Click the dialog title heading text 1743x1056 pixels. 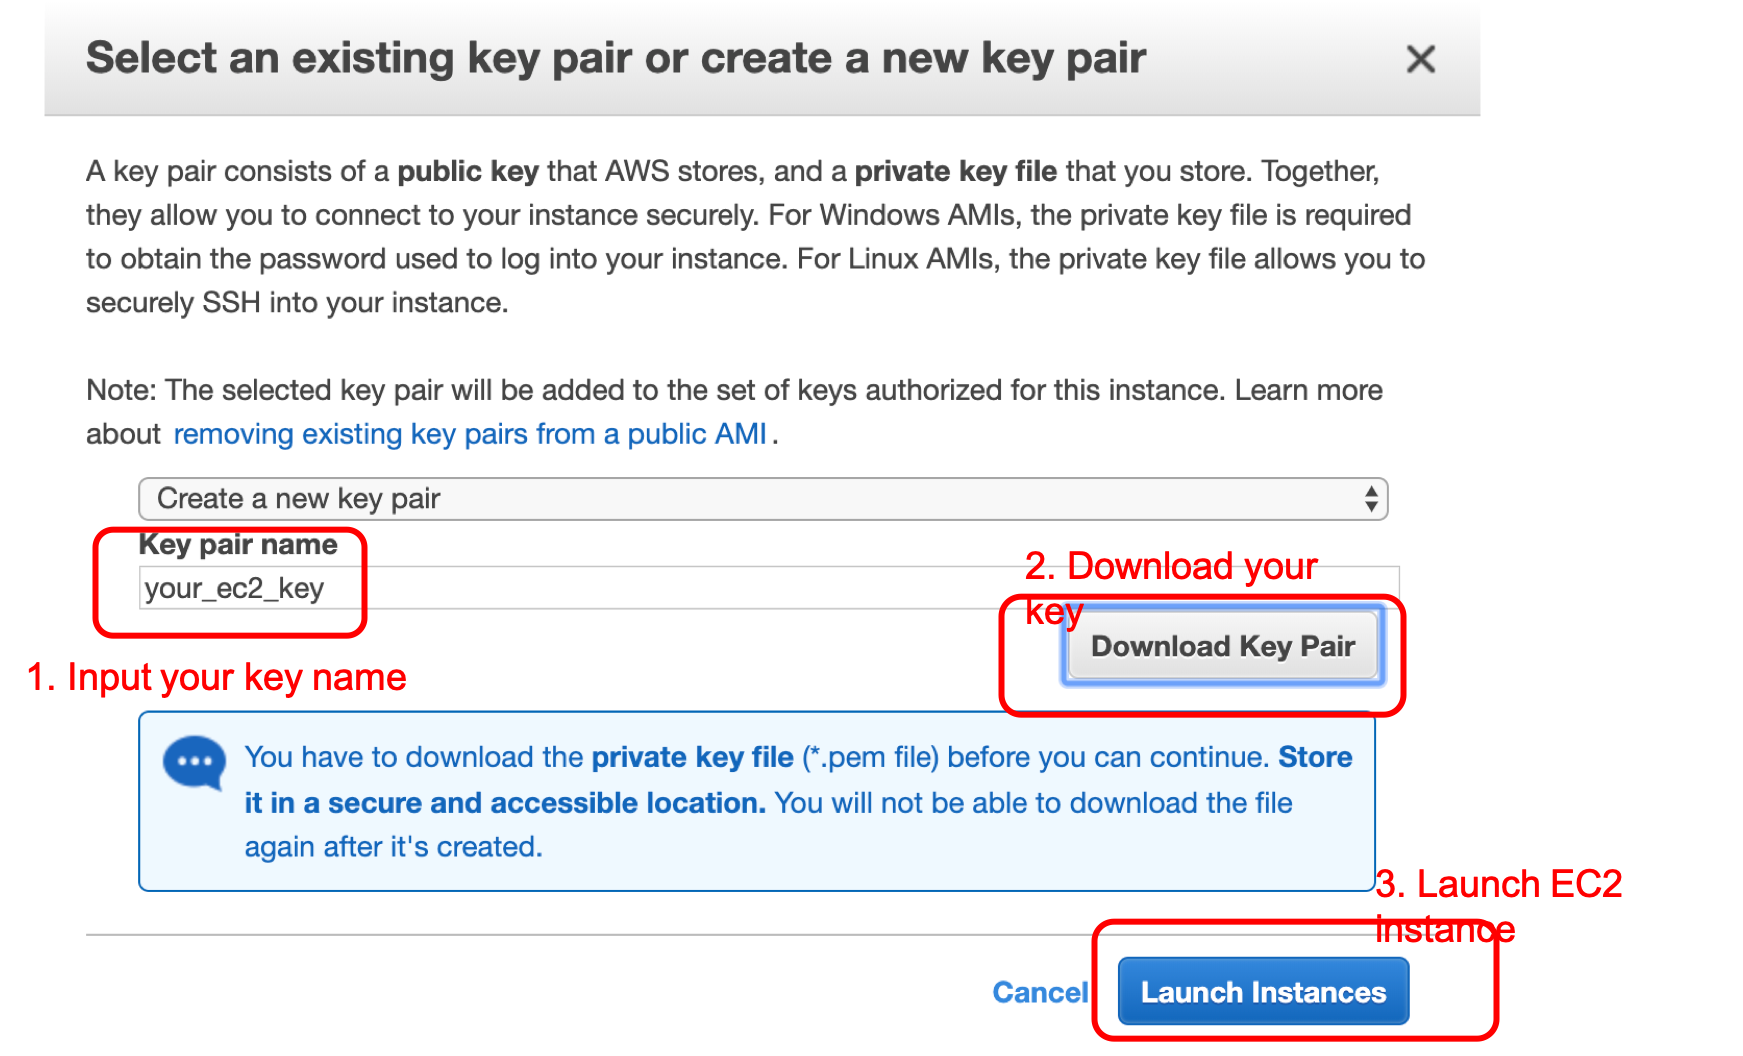[615, 58]
